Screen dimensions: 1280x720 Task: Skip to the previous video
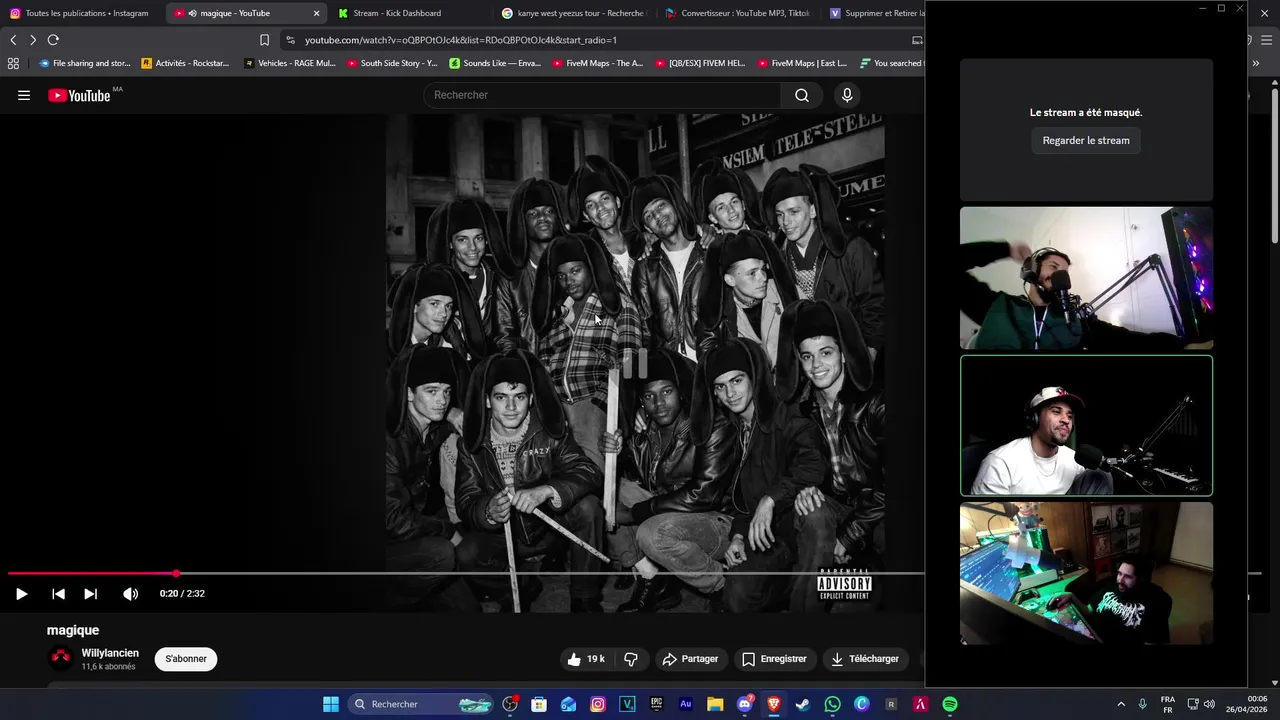(x=58, y=594)
